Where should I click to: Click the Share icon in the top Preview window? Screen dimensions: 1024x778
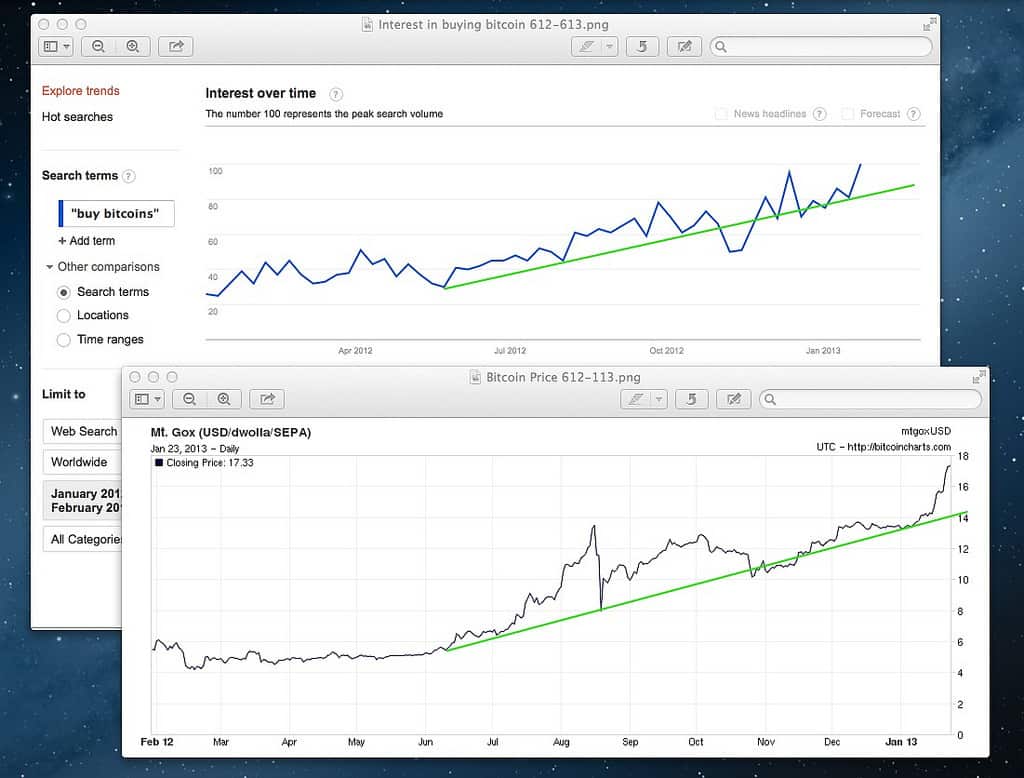click(176, 46)
